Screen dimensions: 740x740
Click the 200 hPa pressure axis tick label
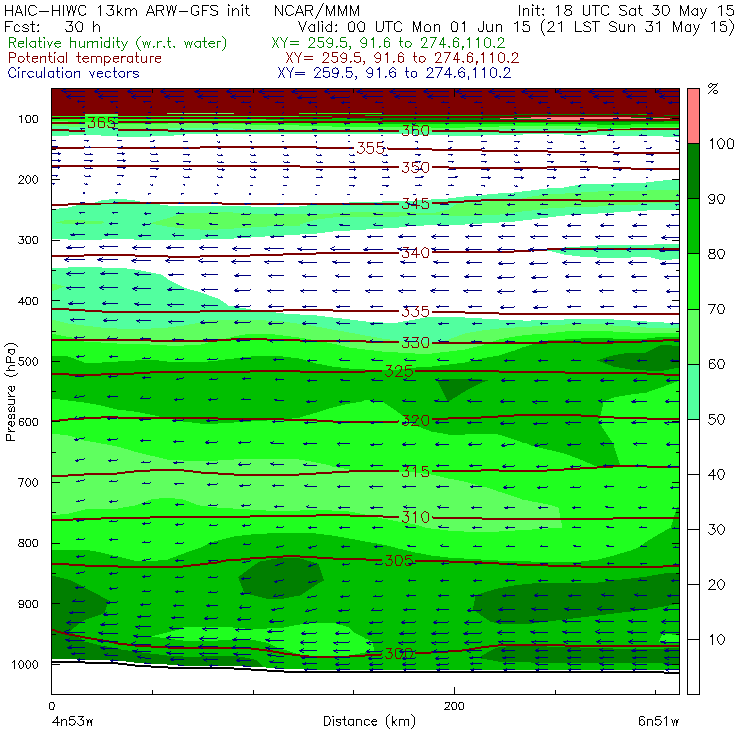click(x=28, y=180)
